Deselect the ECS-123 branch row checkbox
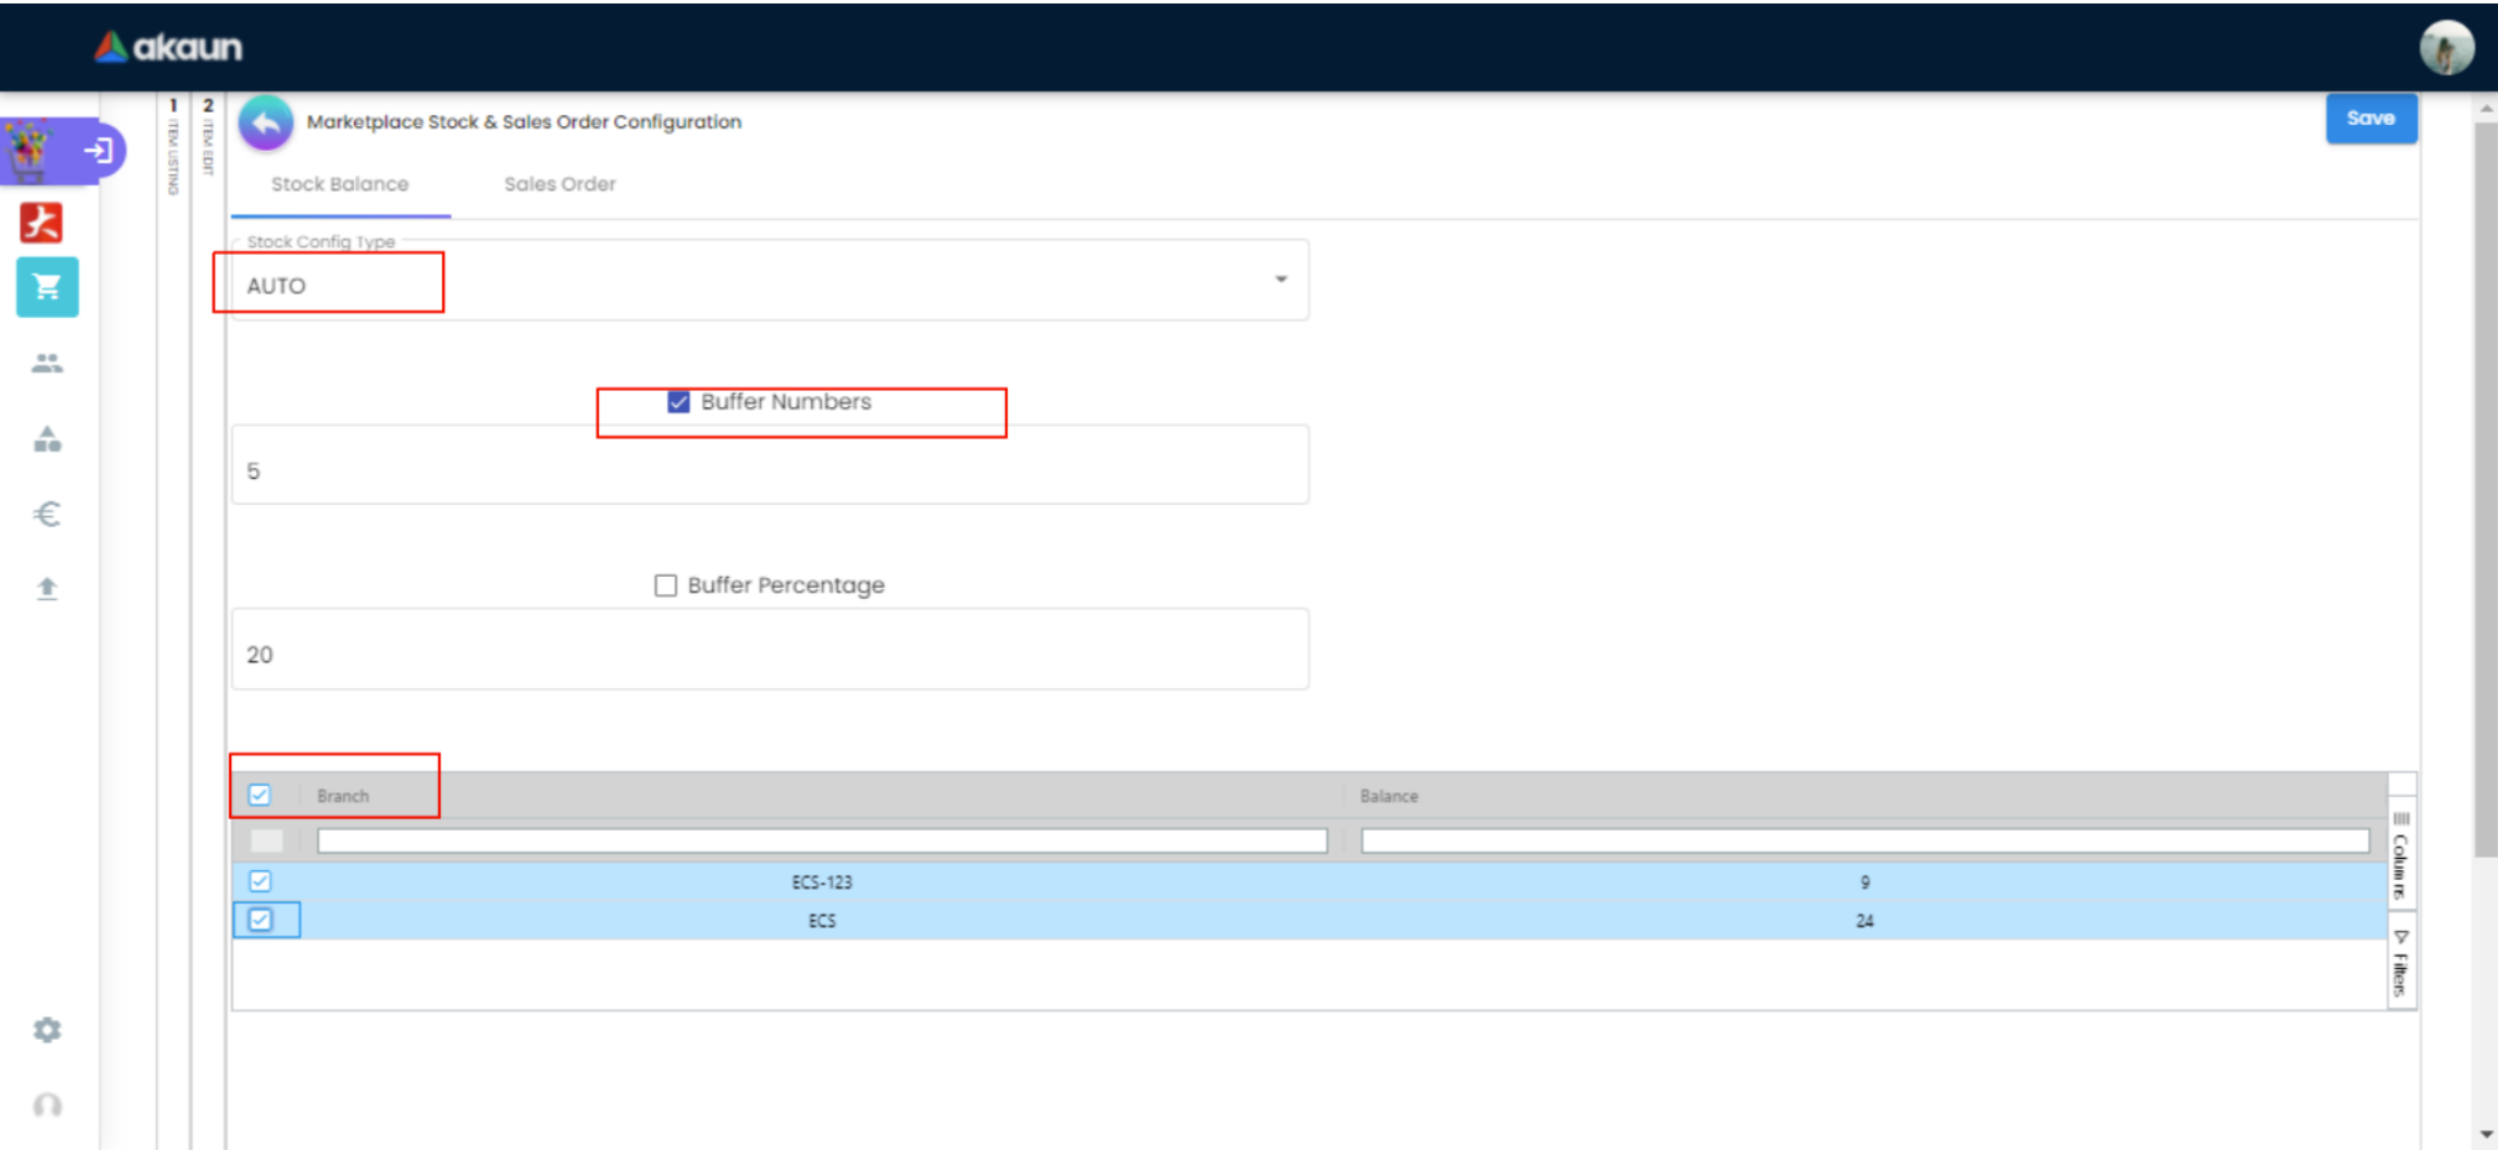This screenshot has width=2498, height=1150. (x=260, y=881)
